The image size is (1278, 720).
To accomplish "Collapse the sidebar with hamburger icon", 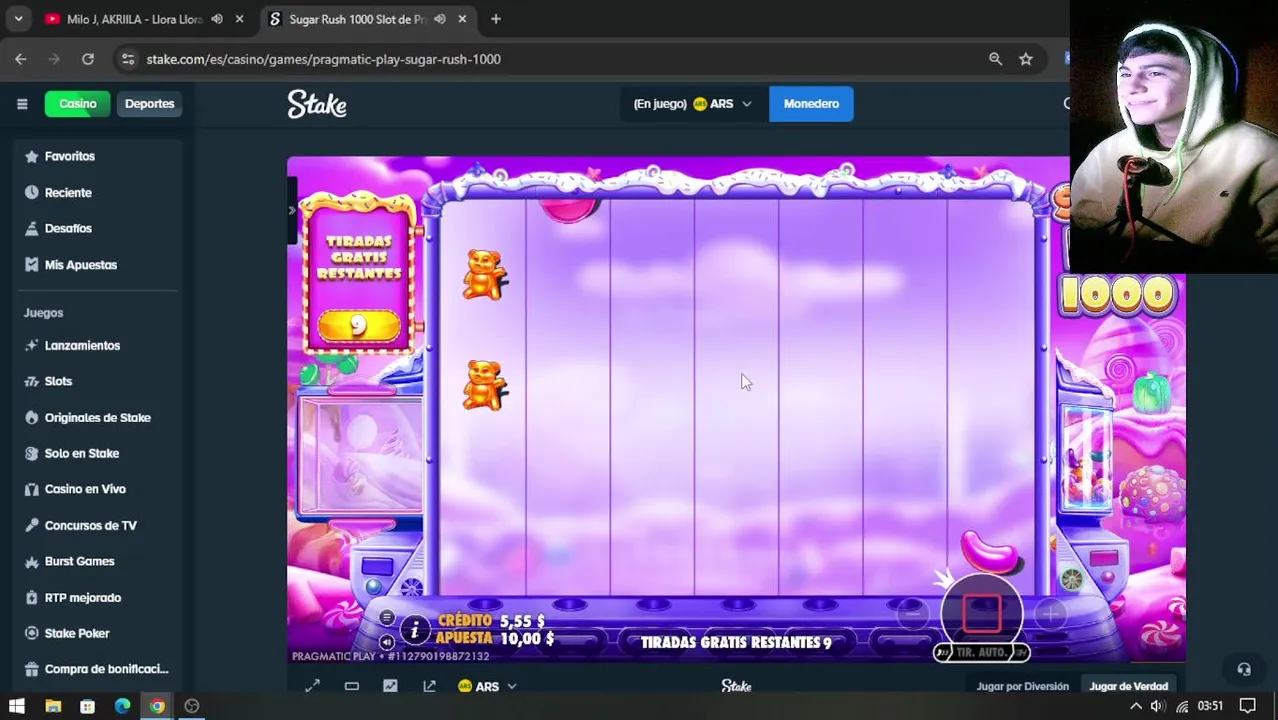I will tap(22, 104).
